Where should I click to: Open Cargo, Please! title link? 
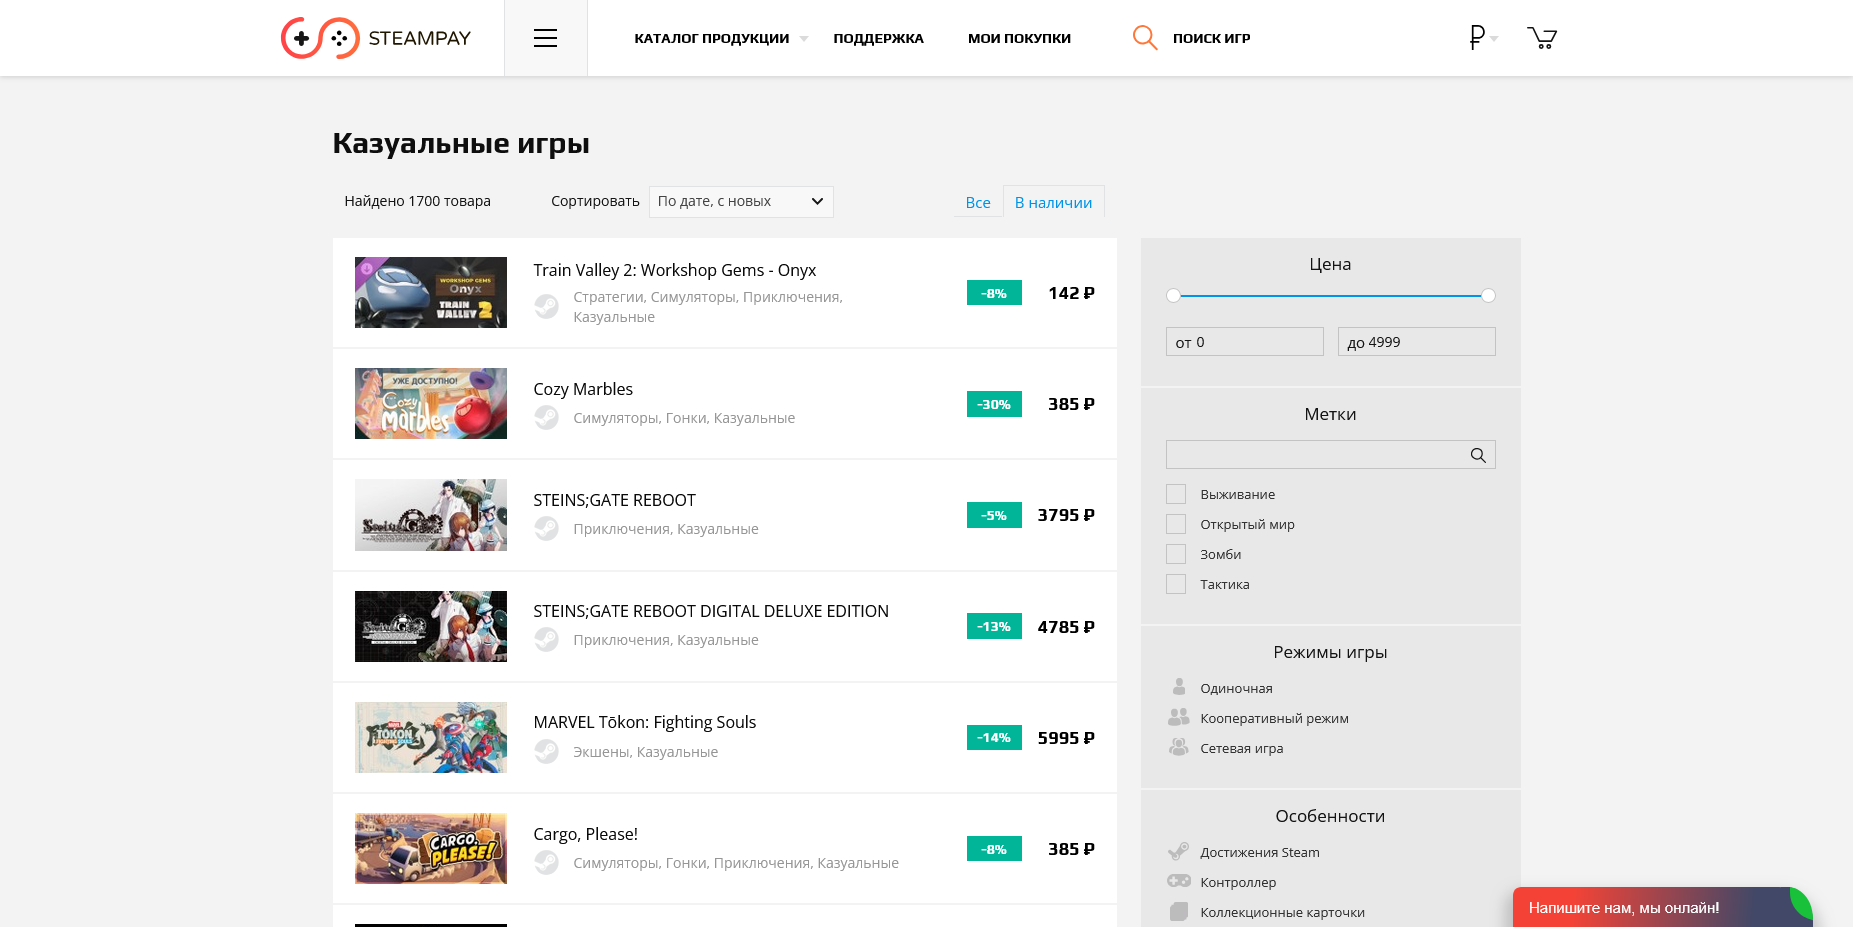pyautogui.click(x=585, y=834)
